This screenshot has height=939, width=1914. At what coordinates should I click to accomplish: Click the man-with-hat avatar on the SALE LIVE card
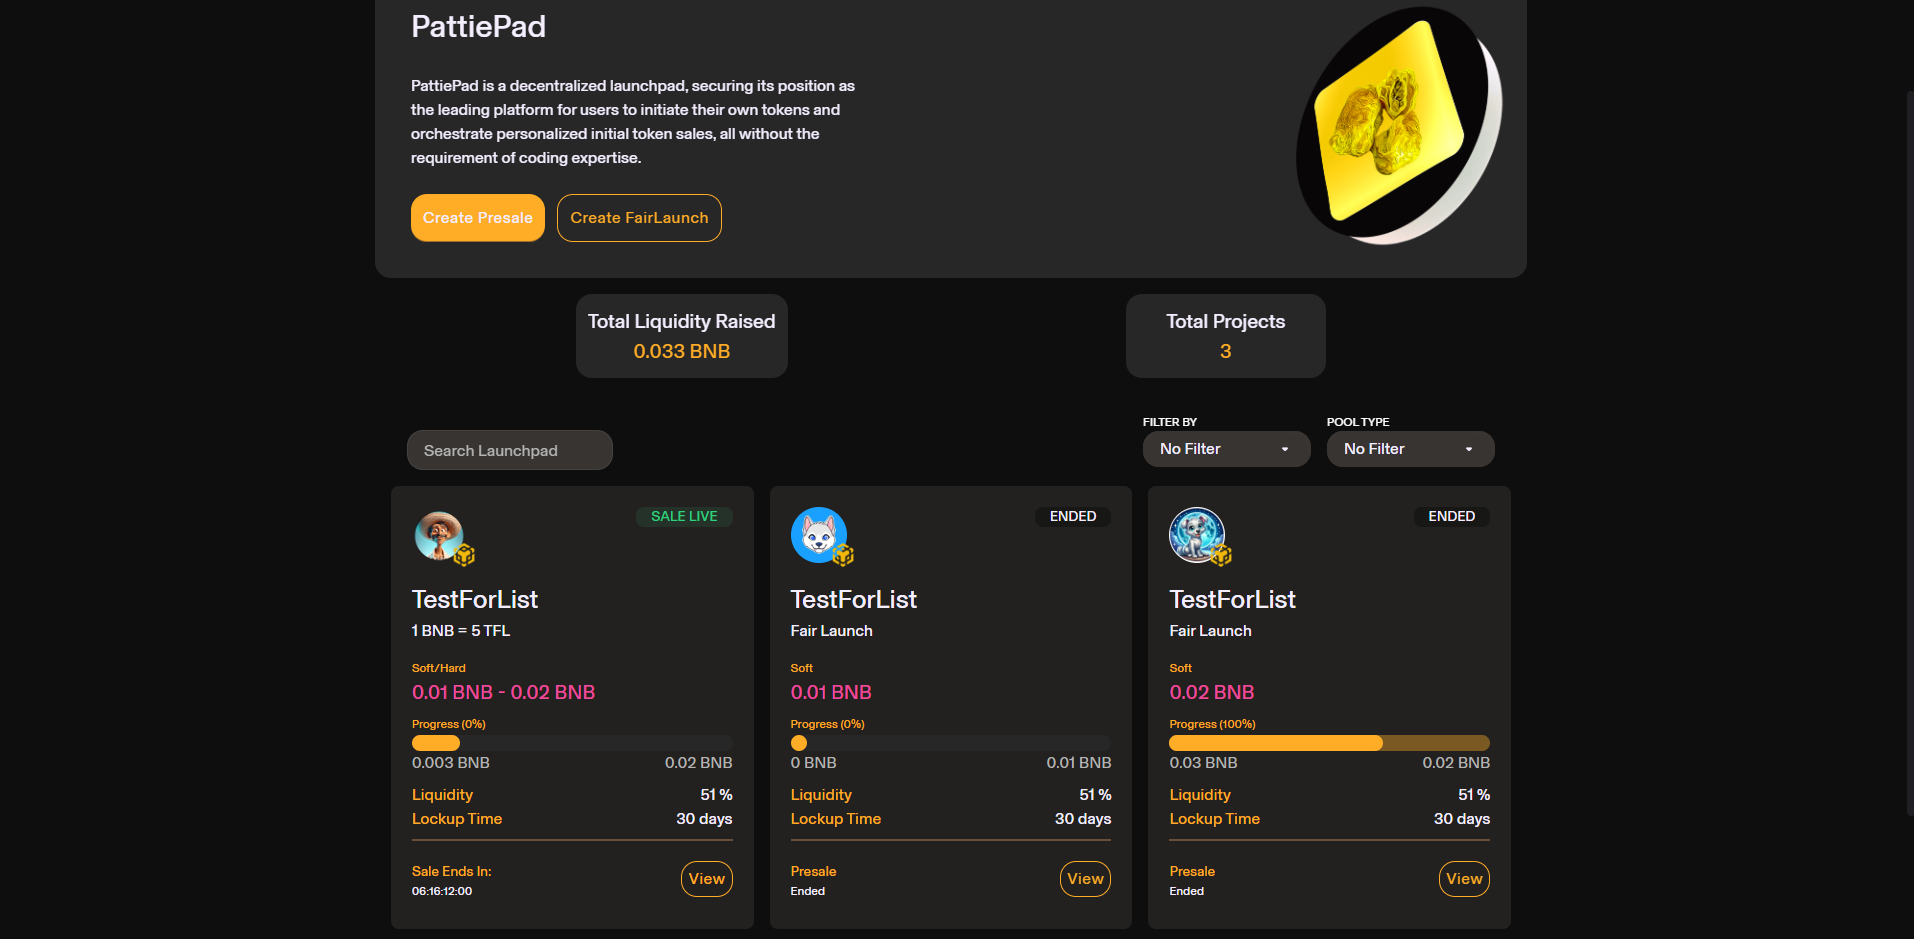(438, 535)
